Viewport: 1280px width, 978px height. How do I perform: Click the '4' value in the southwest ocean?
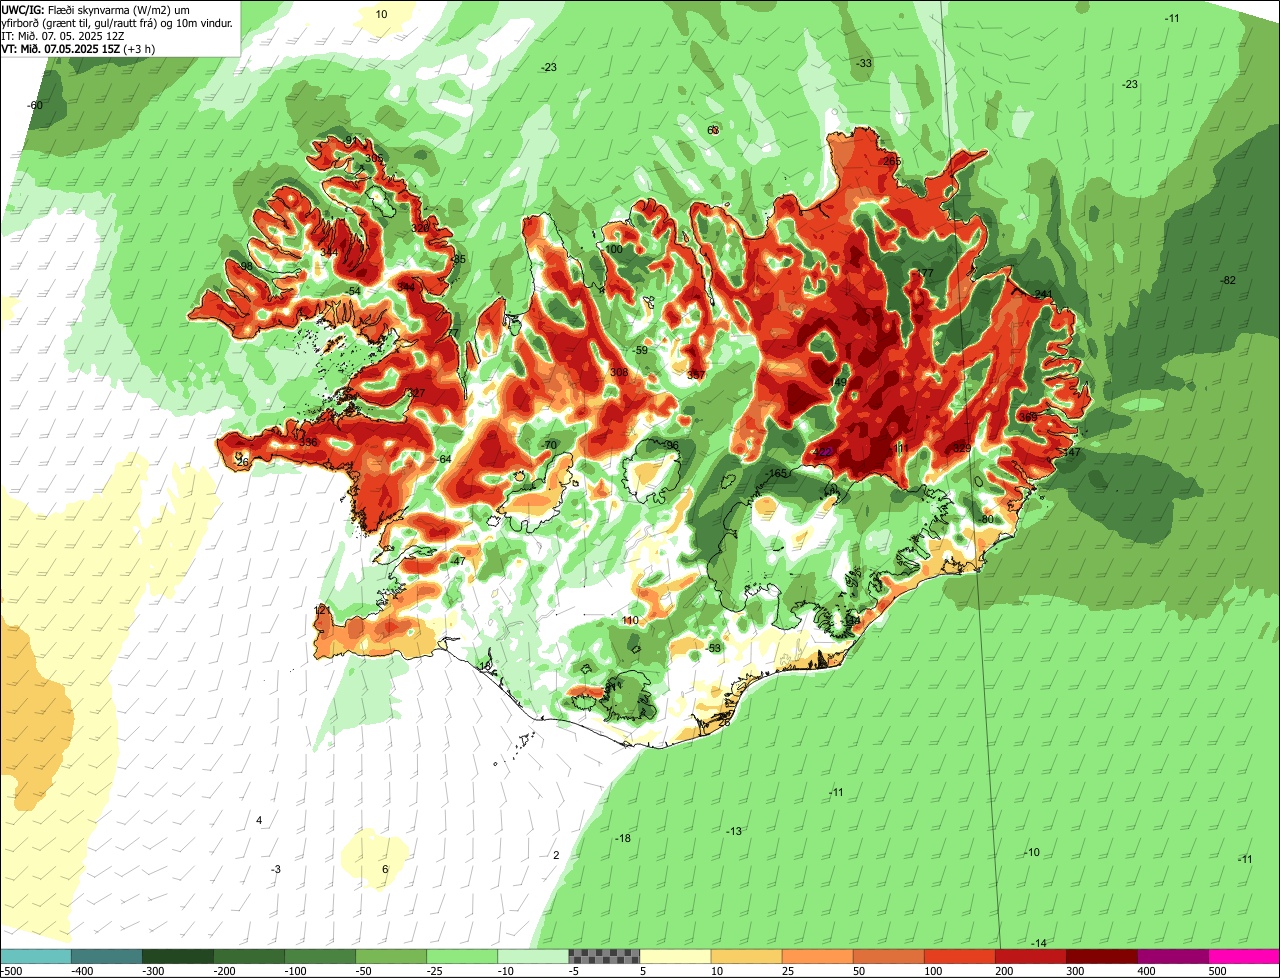pos(259,820)
